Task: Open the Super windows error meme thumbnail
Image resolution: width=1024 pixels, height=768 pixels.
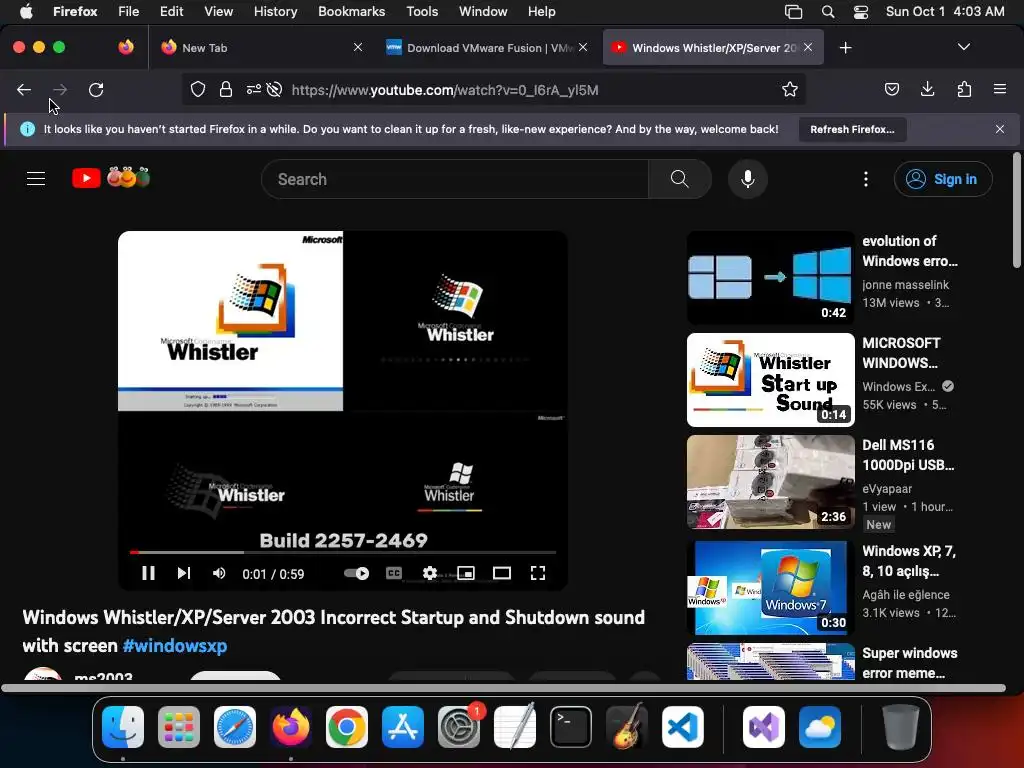Action: pos(771,662)
